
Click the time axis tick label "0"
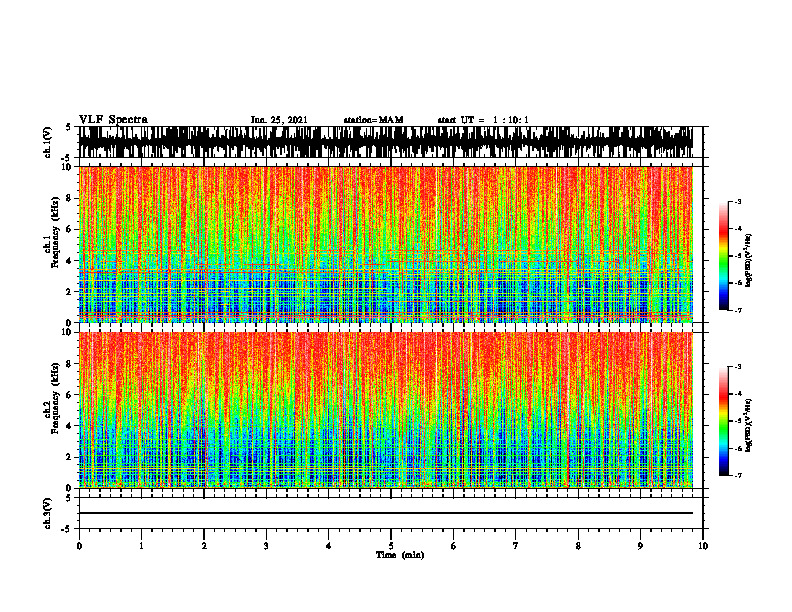click(79, 546)
